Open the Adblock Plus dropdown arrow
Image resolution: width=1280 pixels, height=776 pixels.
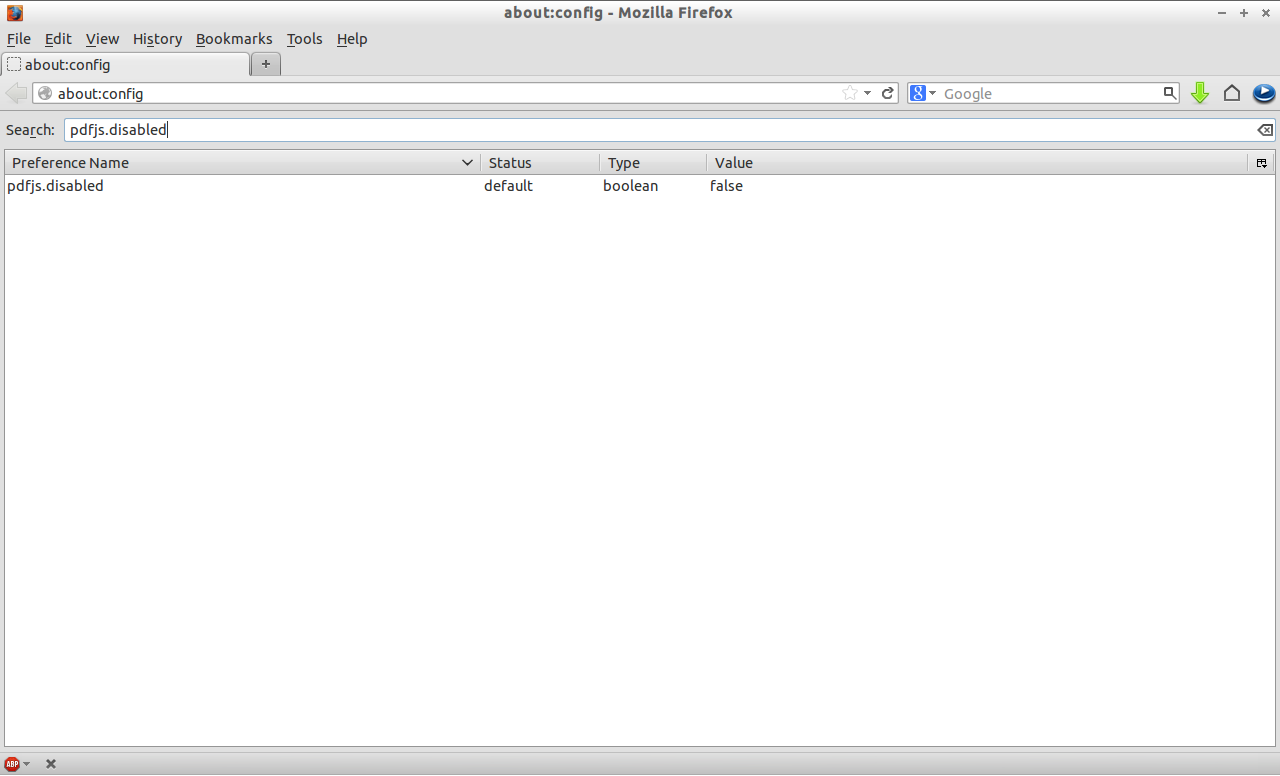point(27,764)
